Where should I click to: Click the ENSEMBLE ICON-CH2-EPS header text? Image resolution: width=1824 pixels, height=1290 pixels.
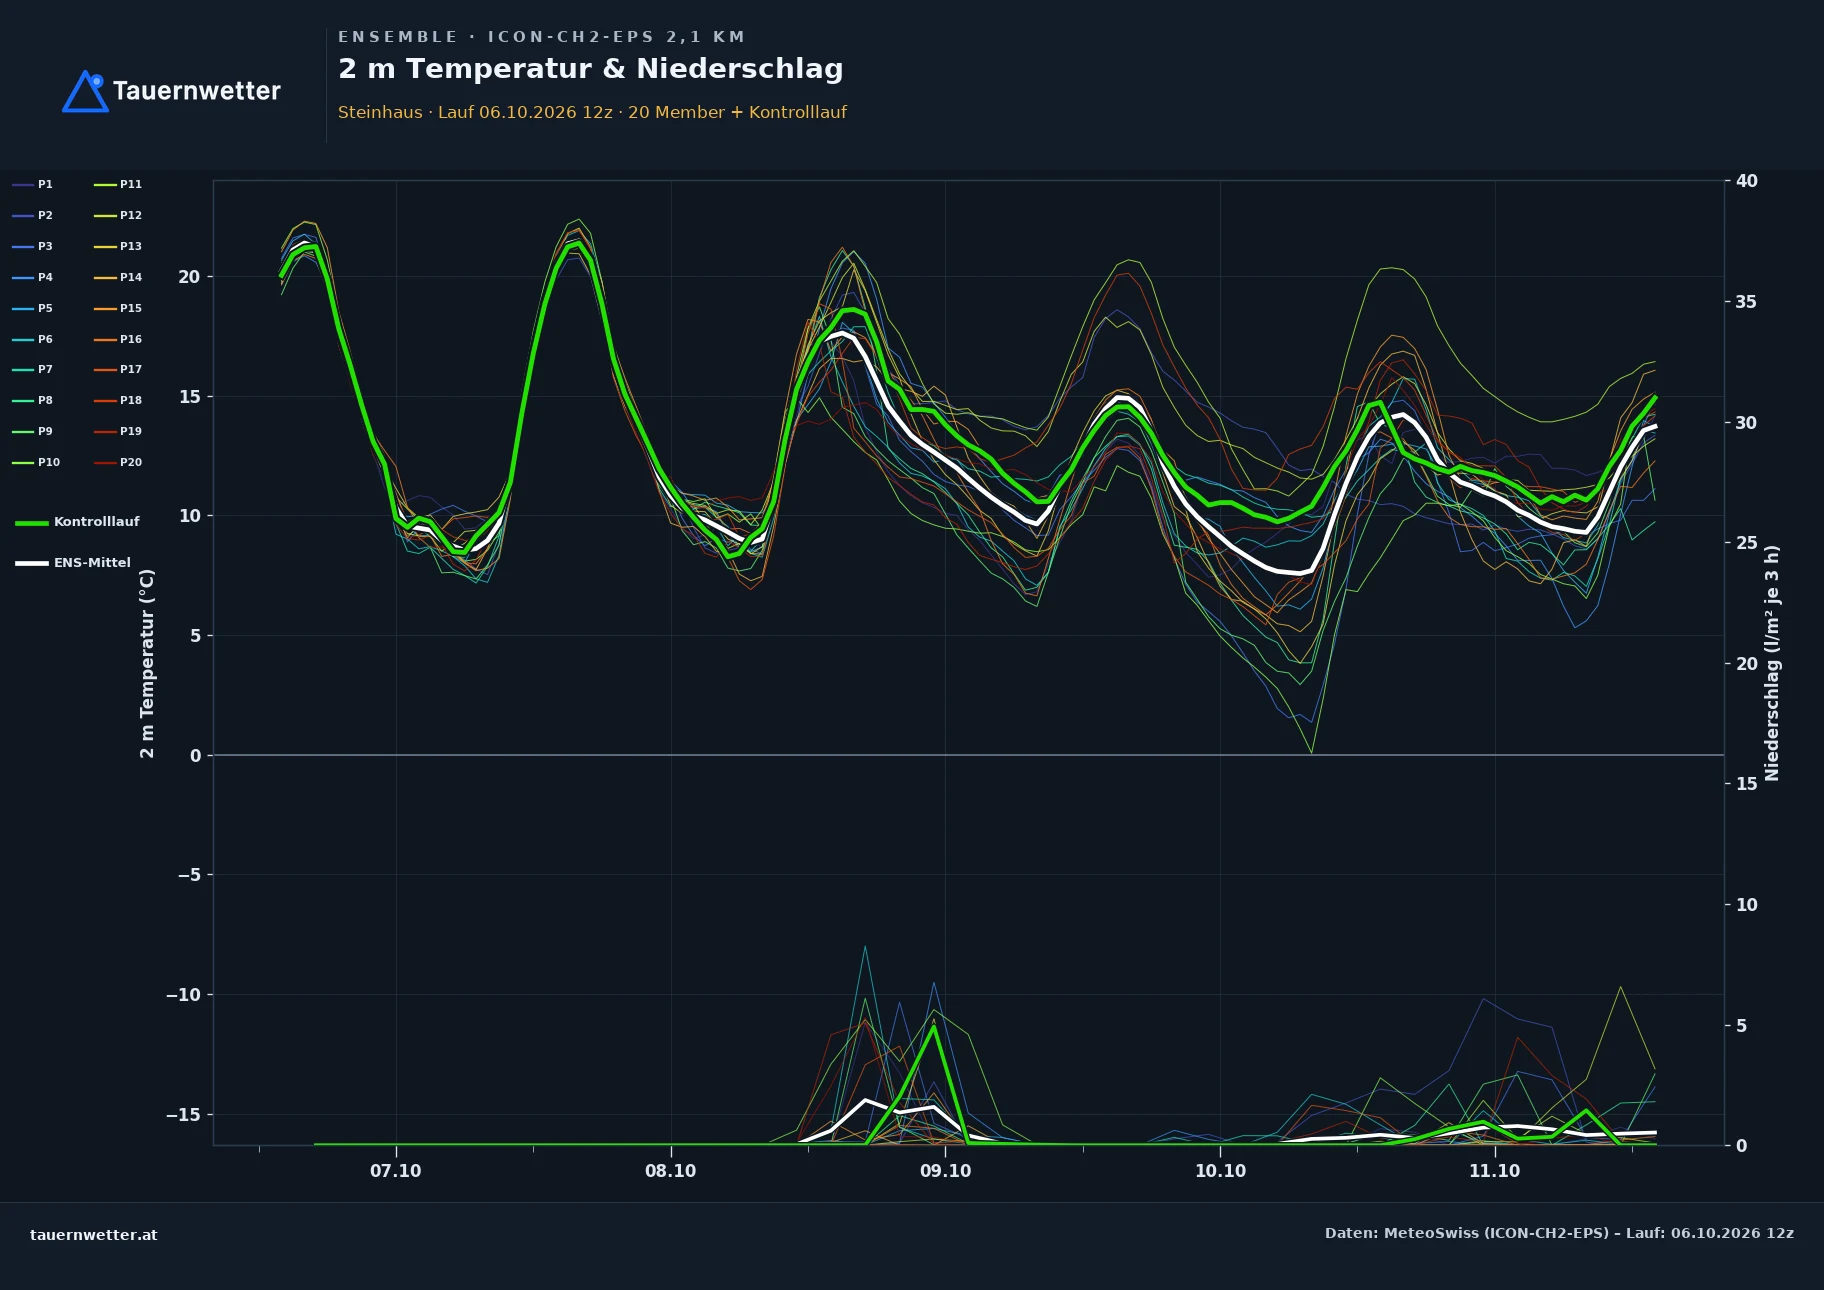[542, 37]
